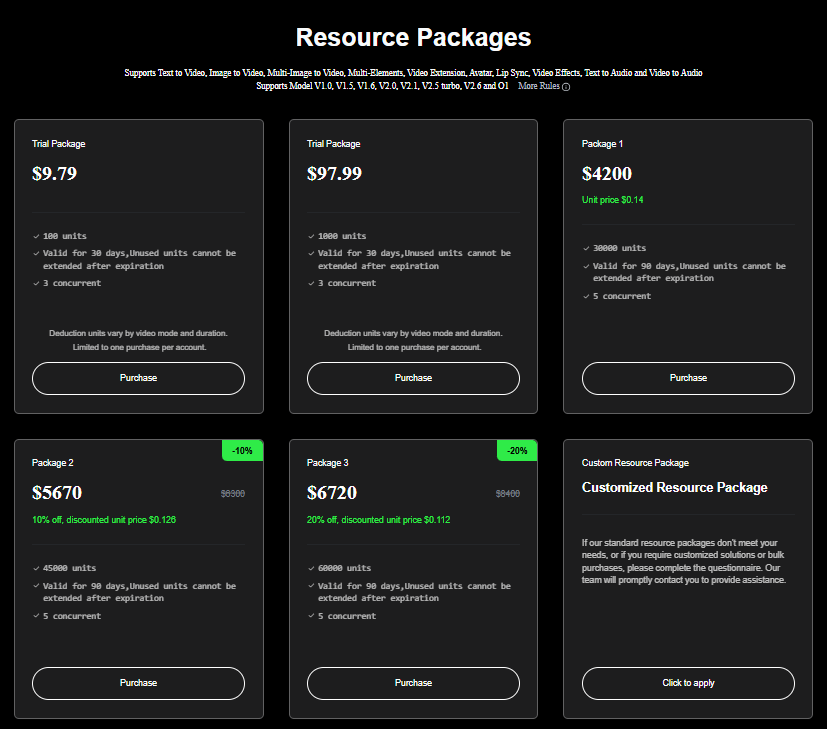Click the -20% discount badge on Package 3
Image resolution: width=827 pixels, height=729 pixels.
coord(517,450)
